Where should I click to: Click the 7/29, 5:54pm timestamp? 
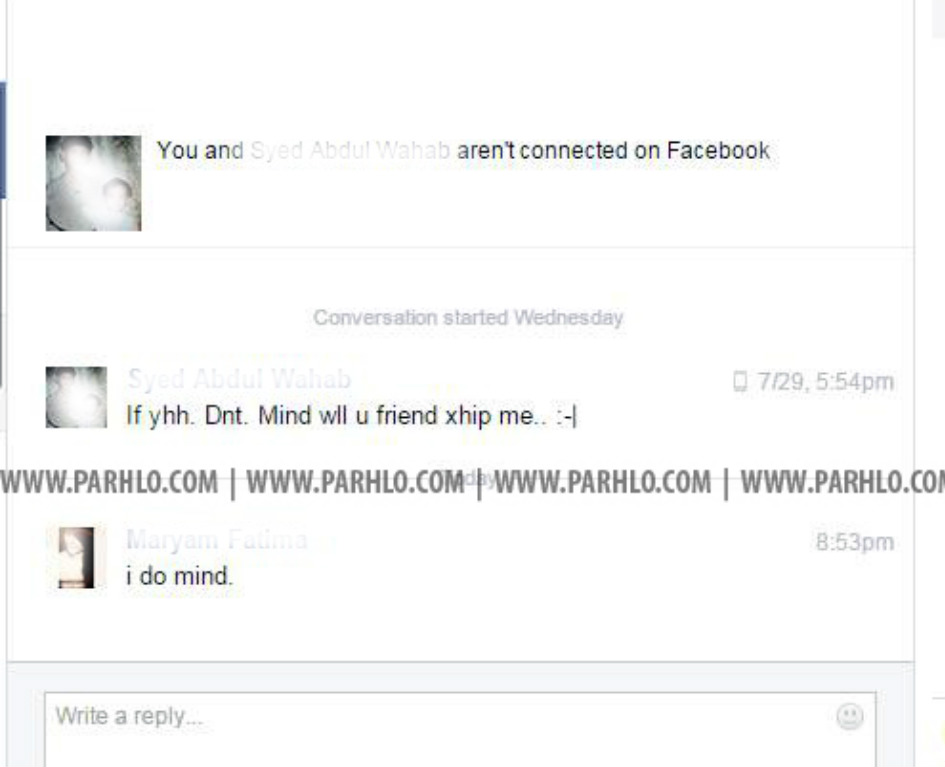(x=826, y=381)
